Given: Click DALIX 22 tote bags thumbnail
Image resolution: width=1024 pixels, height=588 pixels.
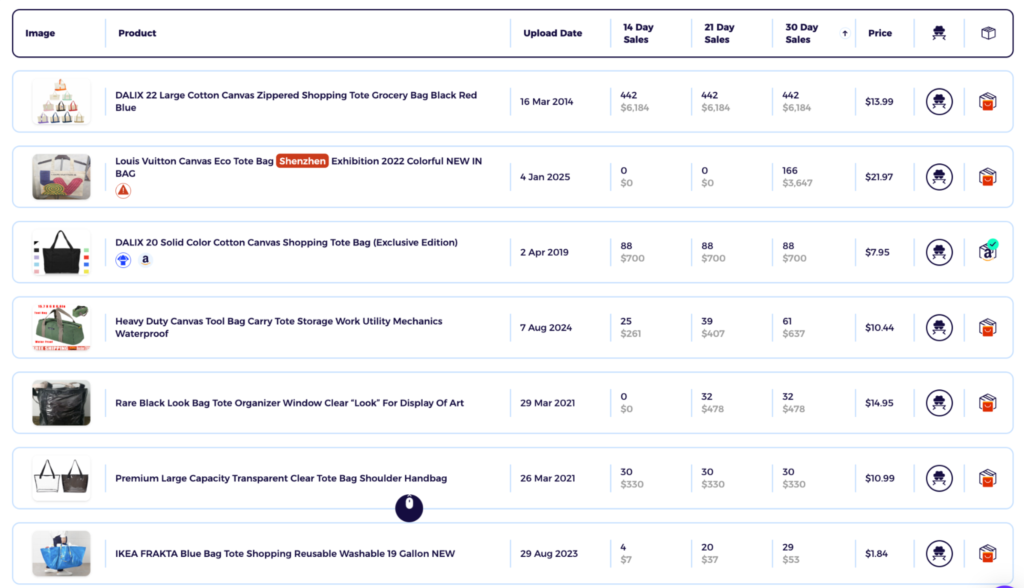Looking at the screenshot, I should pos(61,101).
